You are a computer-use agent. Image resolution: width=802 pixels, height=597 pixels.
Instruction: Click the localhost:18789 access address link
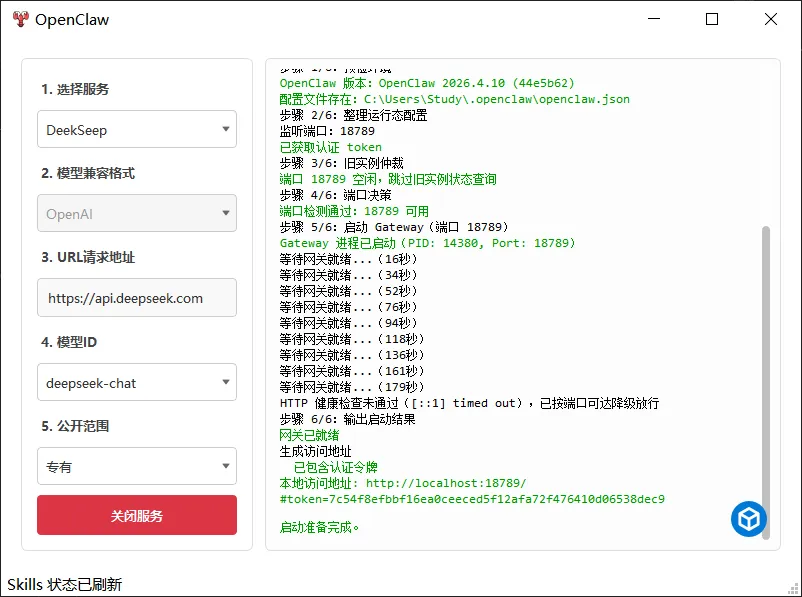point(446,483)
